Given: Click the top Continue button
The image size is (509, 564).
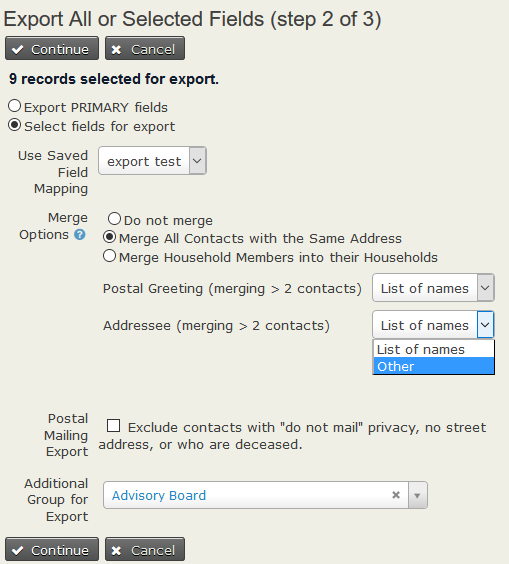Looking at the screenshot, I should point(52,48).
